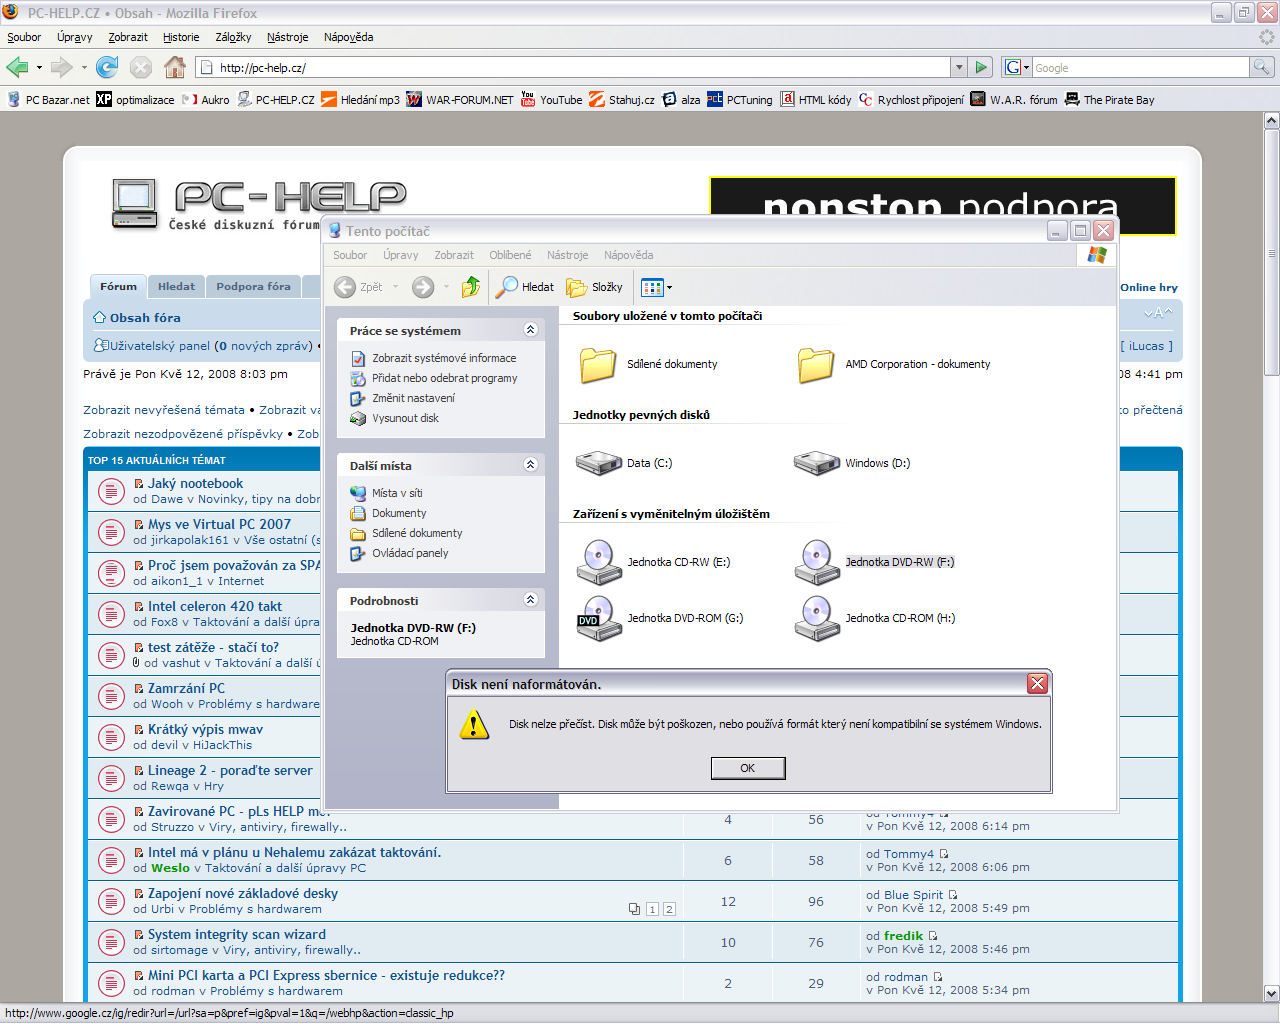This screenshot has height=1024, width=1280.
Task: Open the System integrity scan wizard topic
Action: tap(237, 934)
